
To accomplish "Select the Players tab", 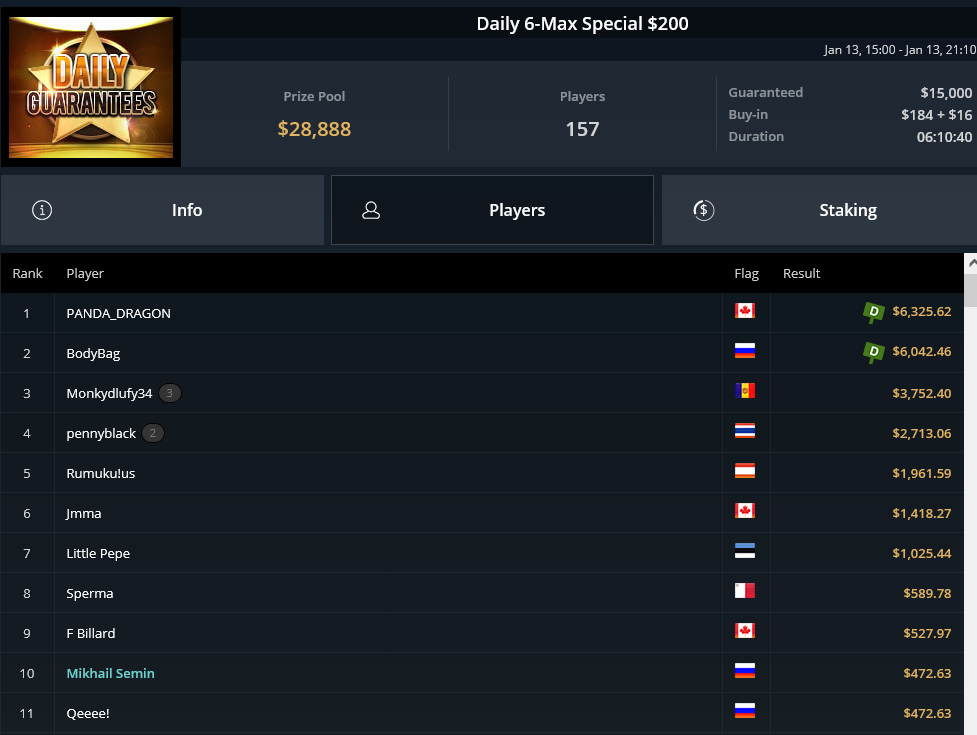I will pos(492,210).
